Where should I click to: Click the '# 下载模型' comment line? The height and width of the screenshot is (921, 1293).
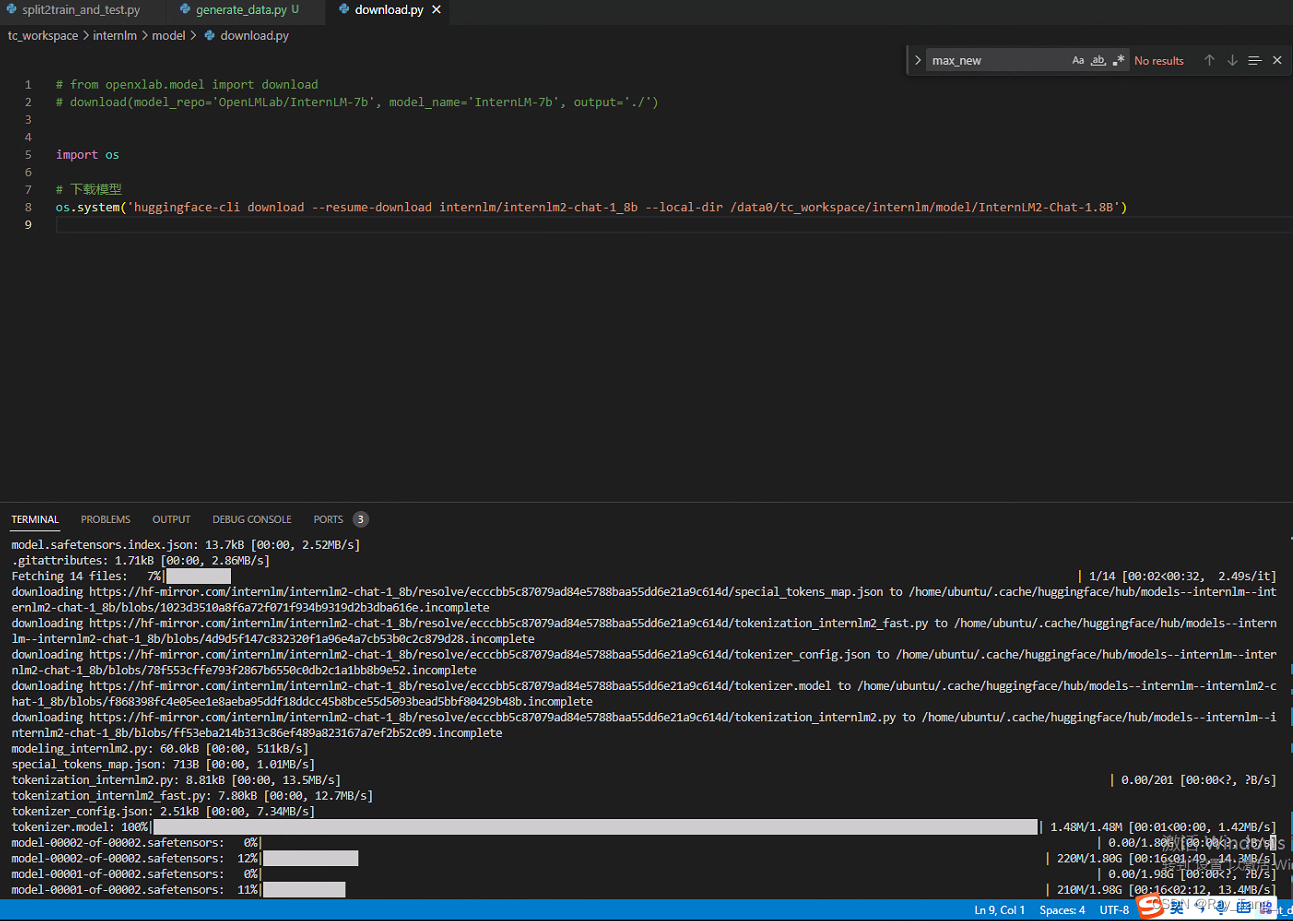tap(88, 190)
